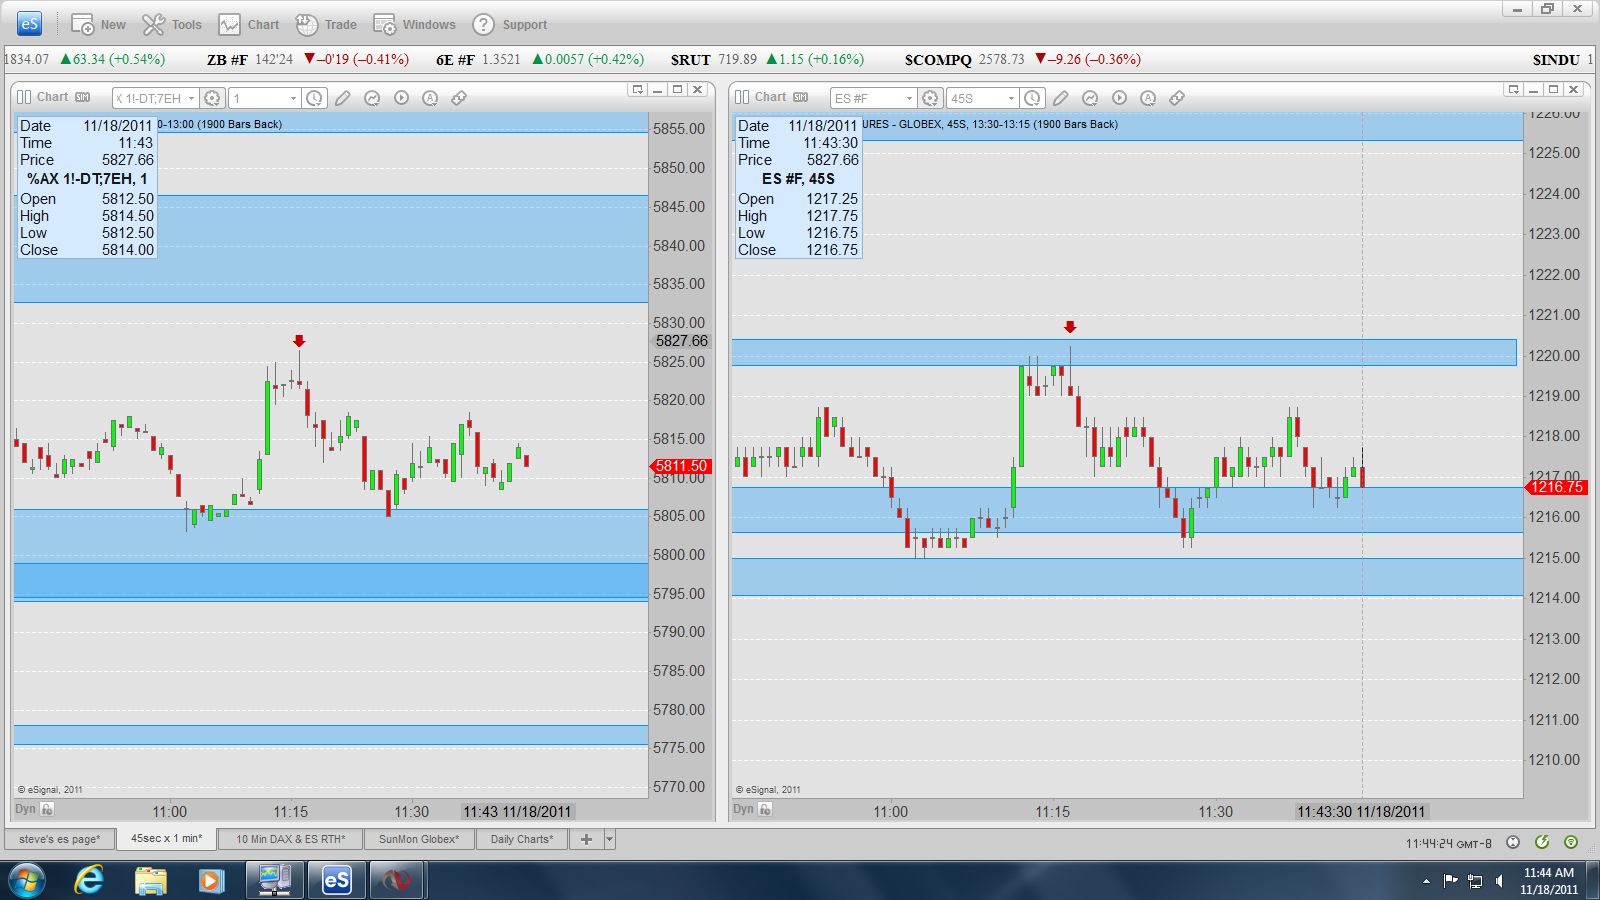1600x900 pixels.
Task: Select the drawing pencil tool in right chart
Action: tap(1061, 98)
